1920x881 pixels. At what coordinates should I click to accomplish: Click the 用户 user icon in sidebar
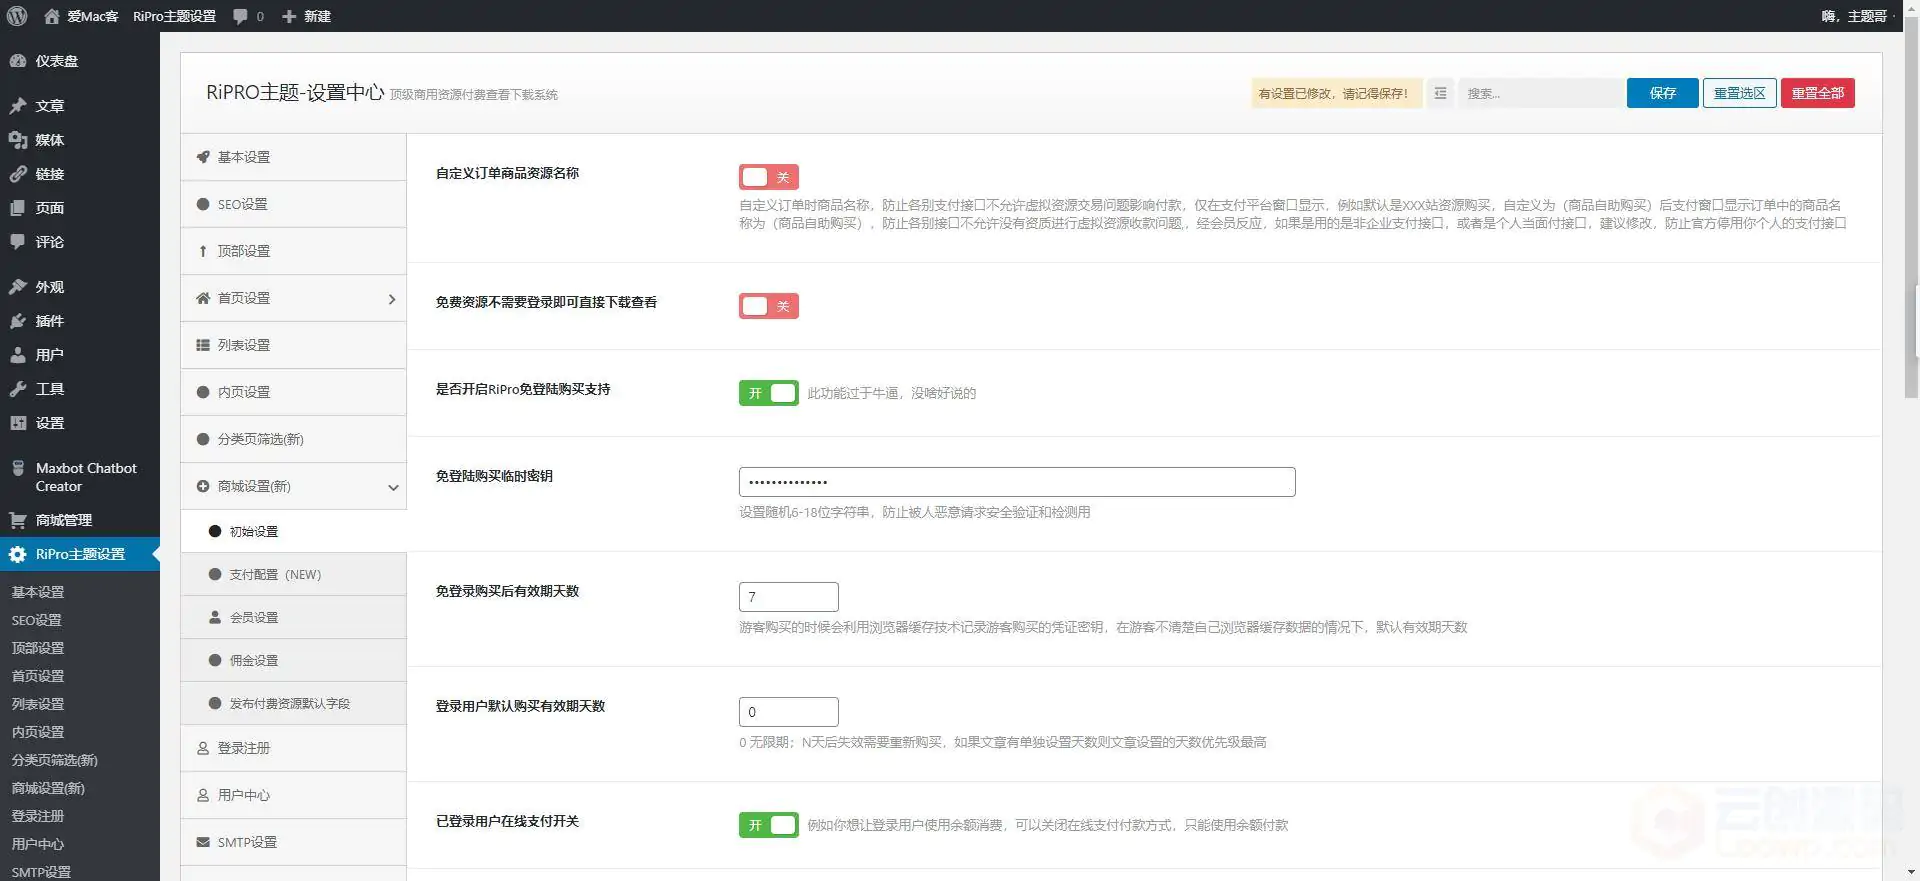[x=18, y=355]
